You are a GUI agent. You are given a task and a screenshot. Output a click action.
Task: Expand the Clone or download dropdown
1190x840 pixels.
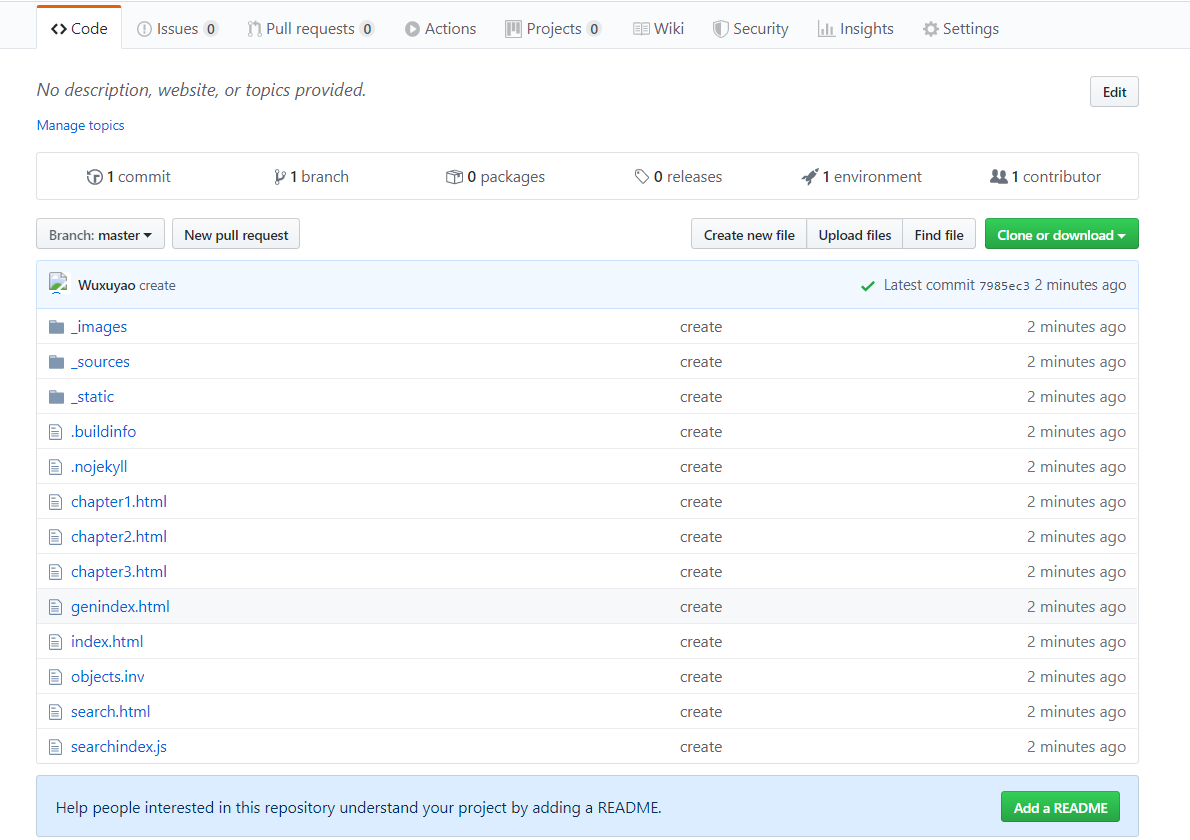(x=1061, y=233)
